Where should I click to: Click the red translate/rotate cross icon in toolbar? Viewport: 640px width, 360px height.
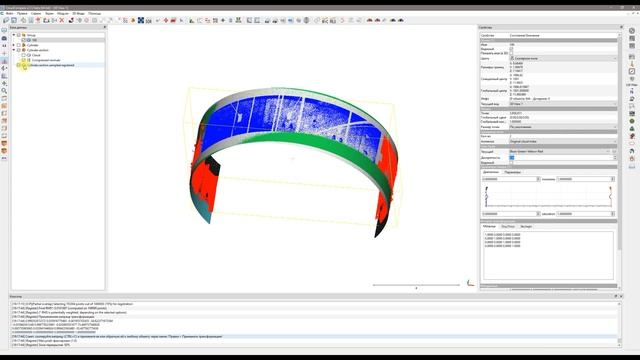click(166, 20)
